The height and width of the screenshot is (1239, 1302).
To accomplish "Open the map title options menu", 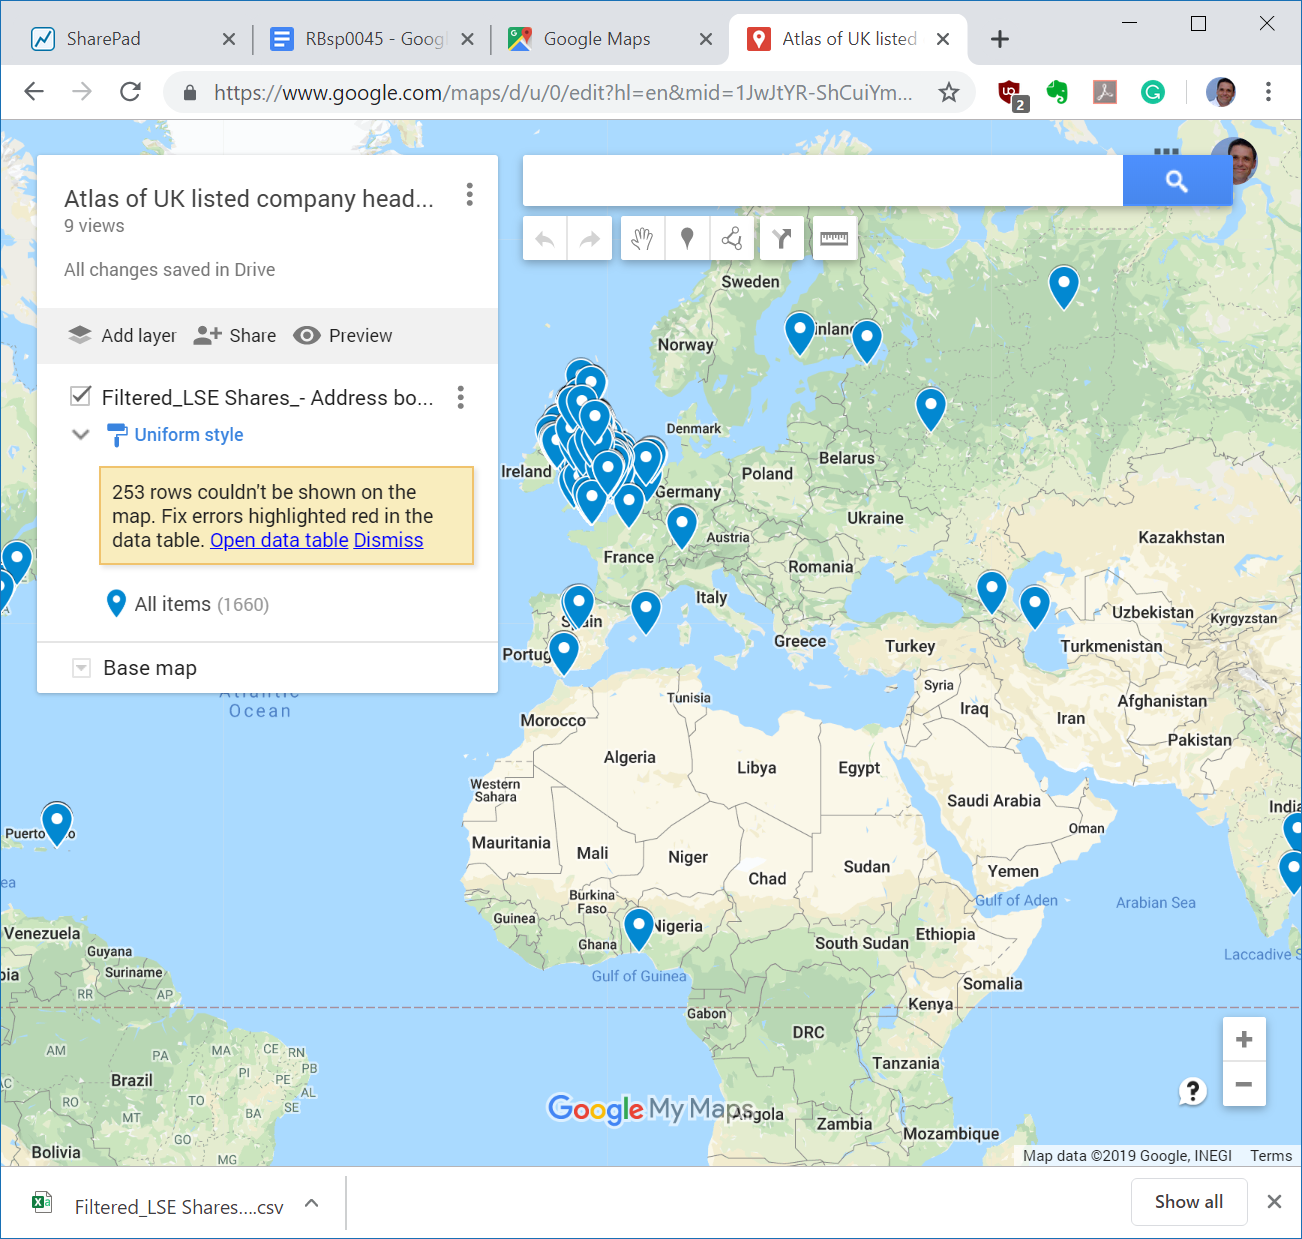I will [469, 195].
